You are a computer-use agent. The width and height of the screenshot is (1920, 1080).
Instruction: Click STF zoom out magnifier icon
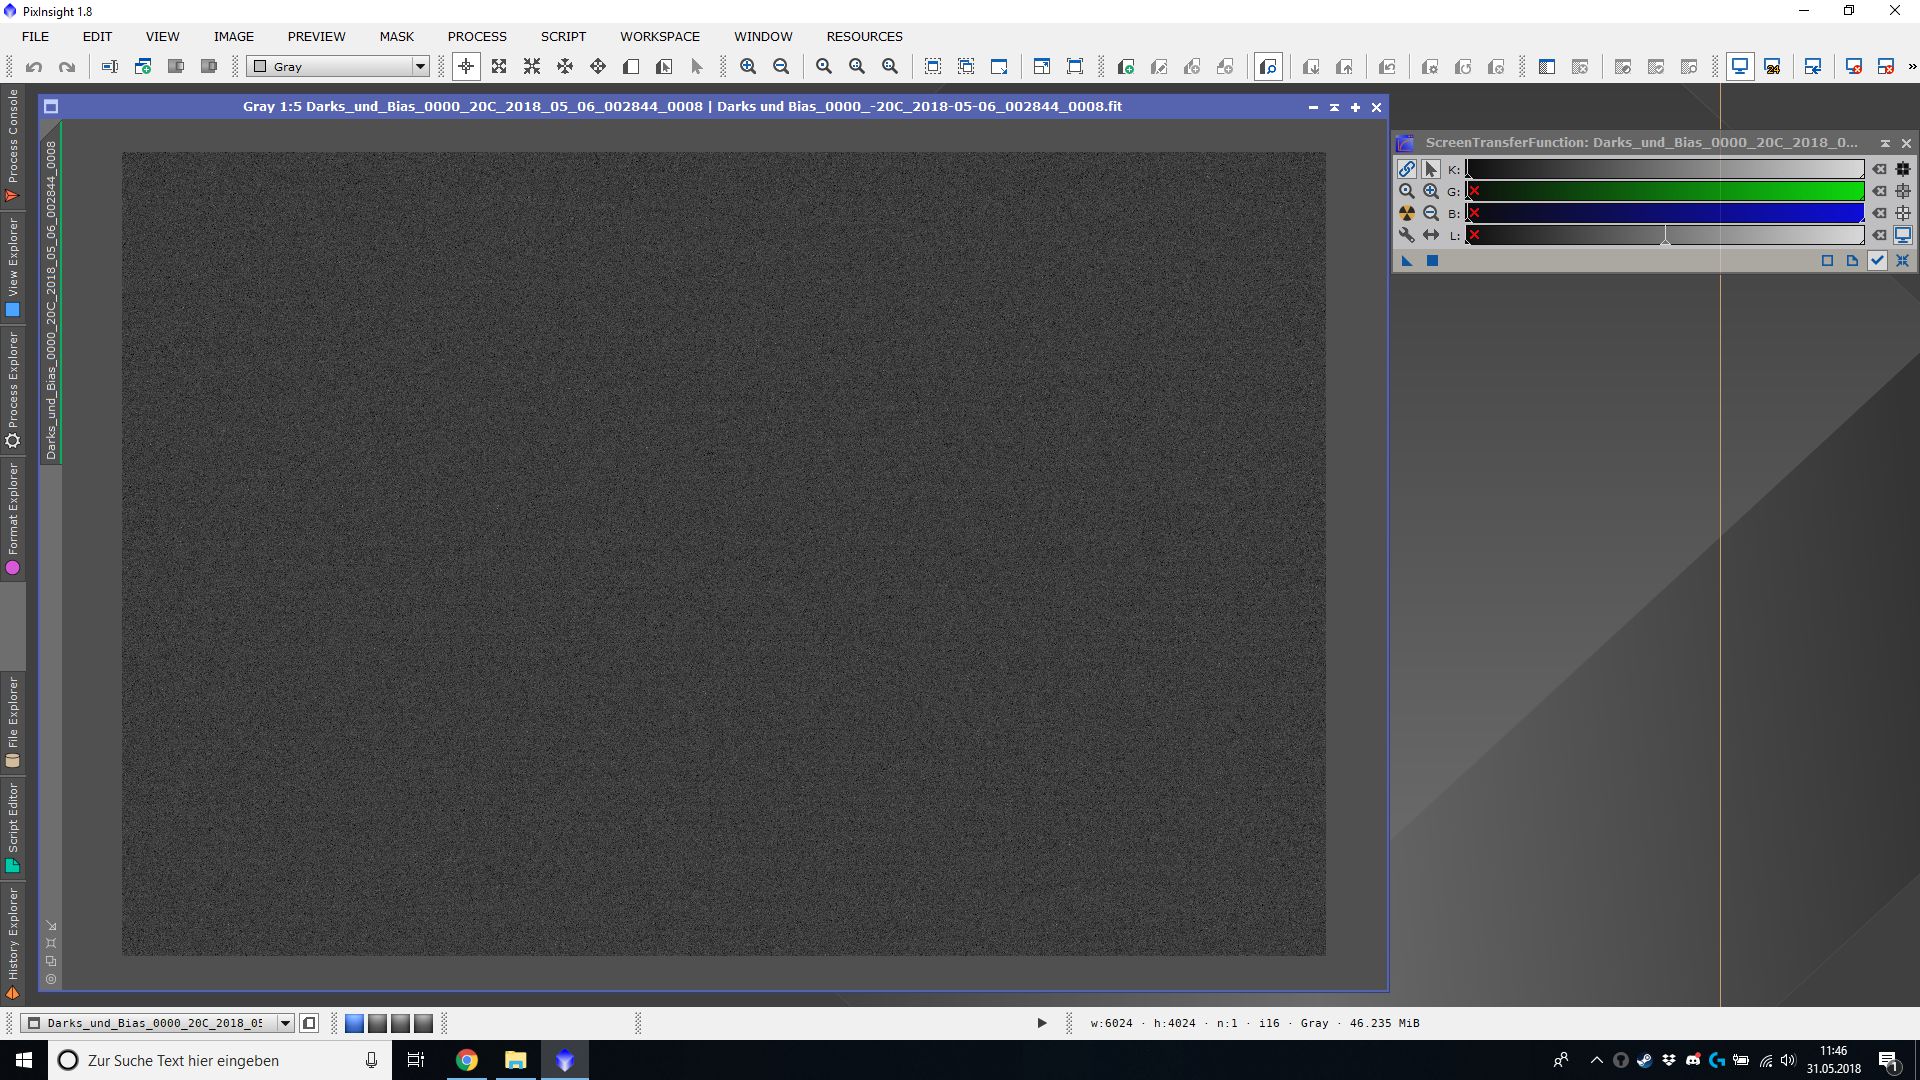(x=1431, y=213)
